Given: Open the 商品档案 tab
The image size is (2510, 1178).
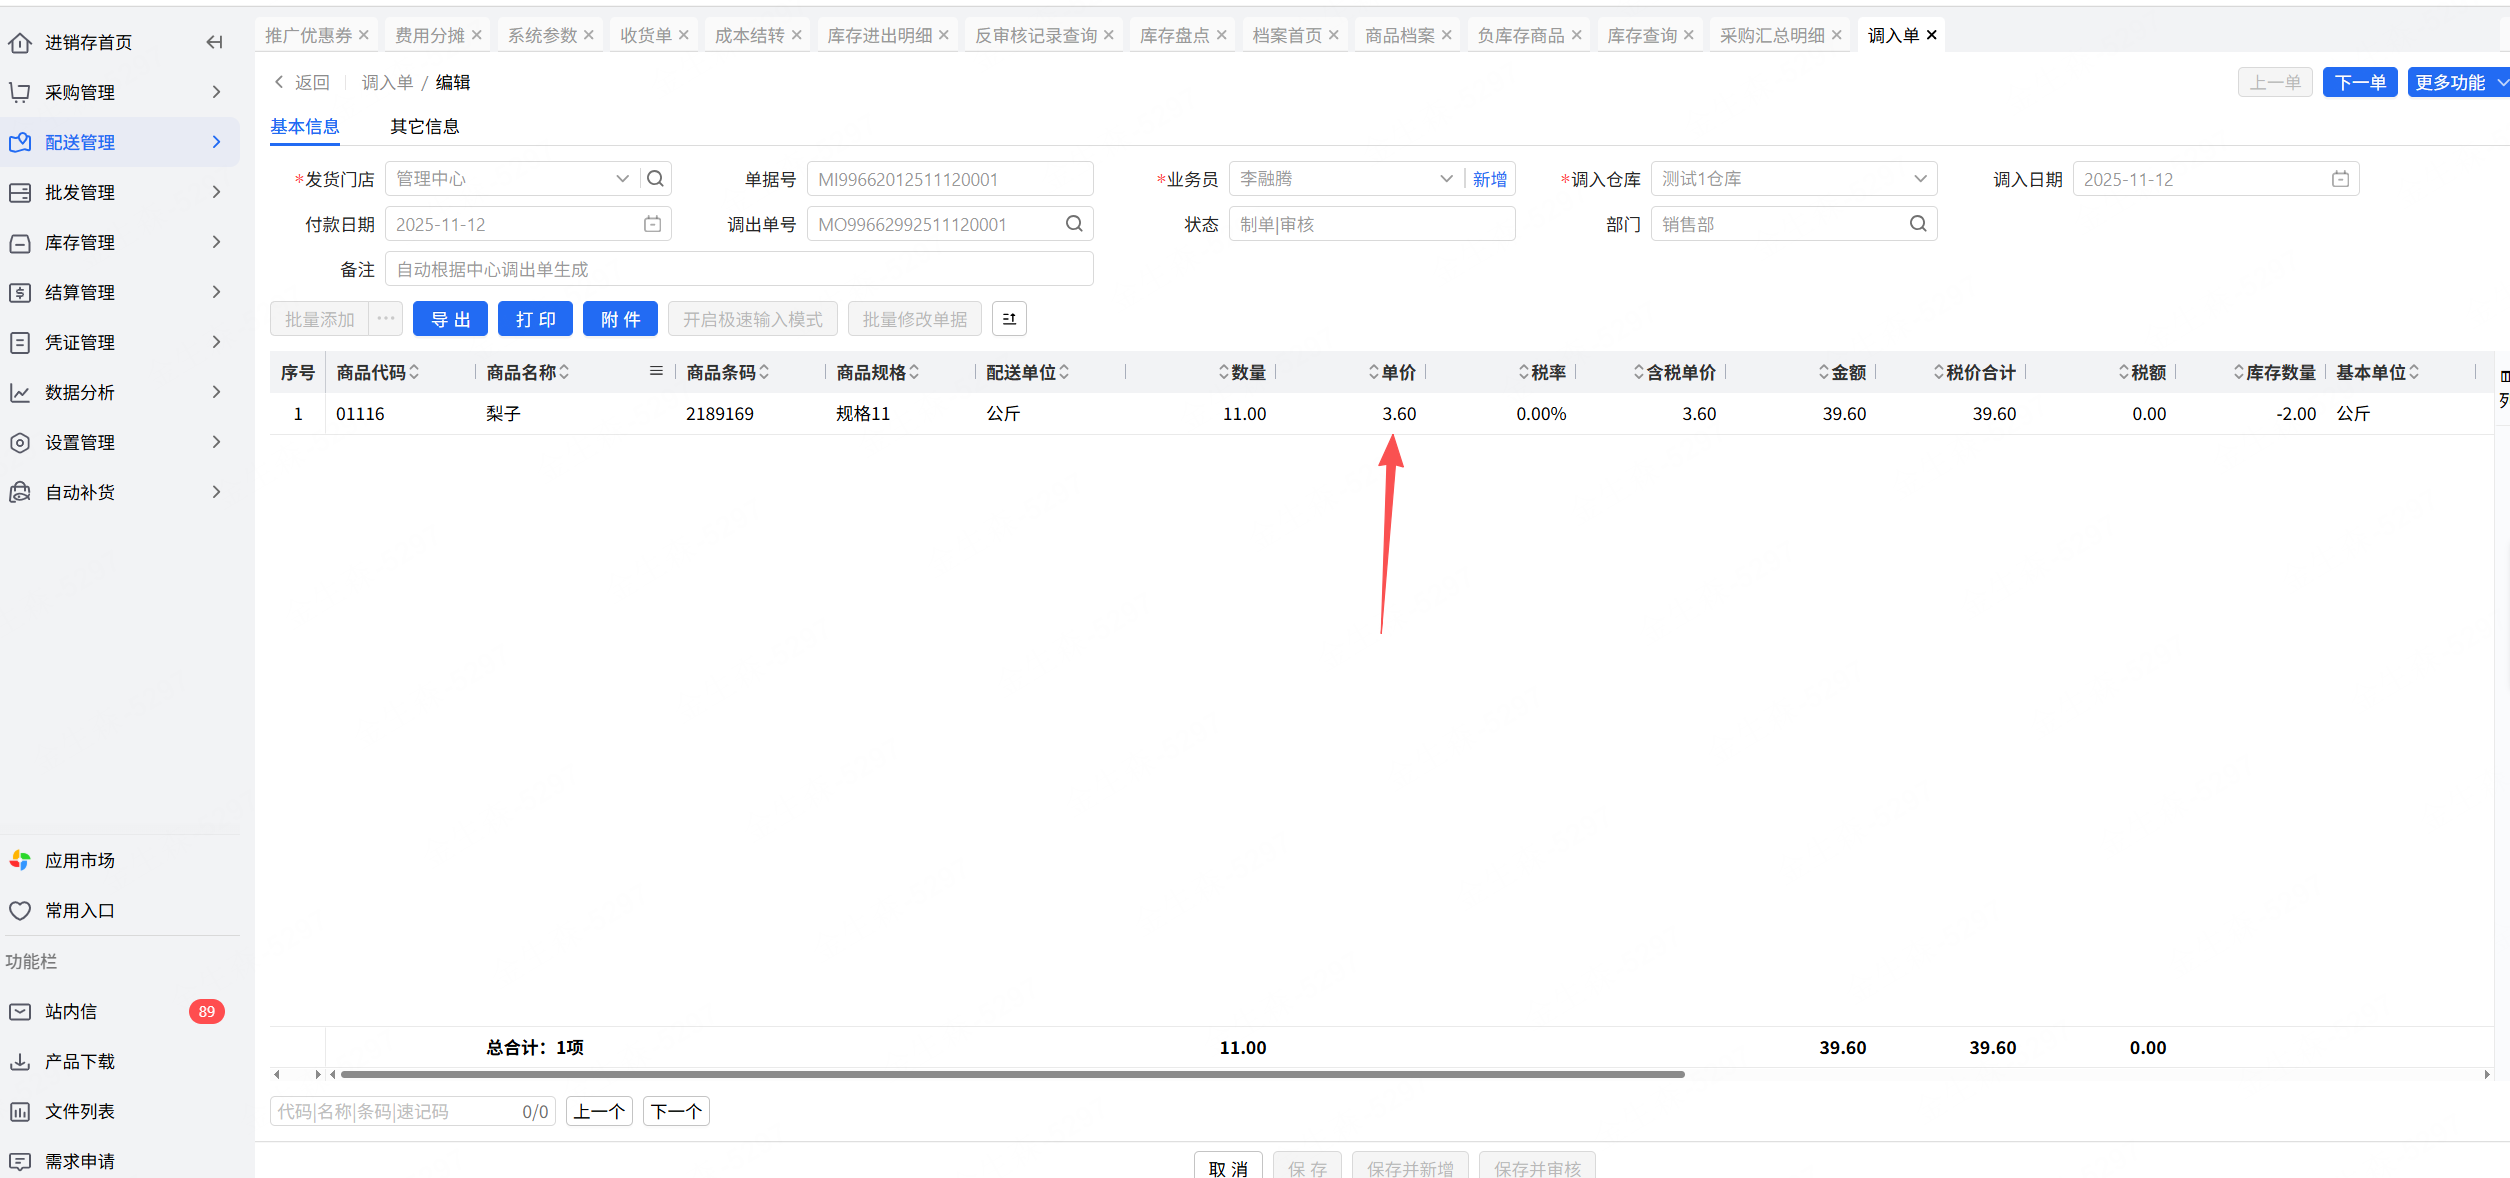Looking at the screenshot, I should [1398, 35].
